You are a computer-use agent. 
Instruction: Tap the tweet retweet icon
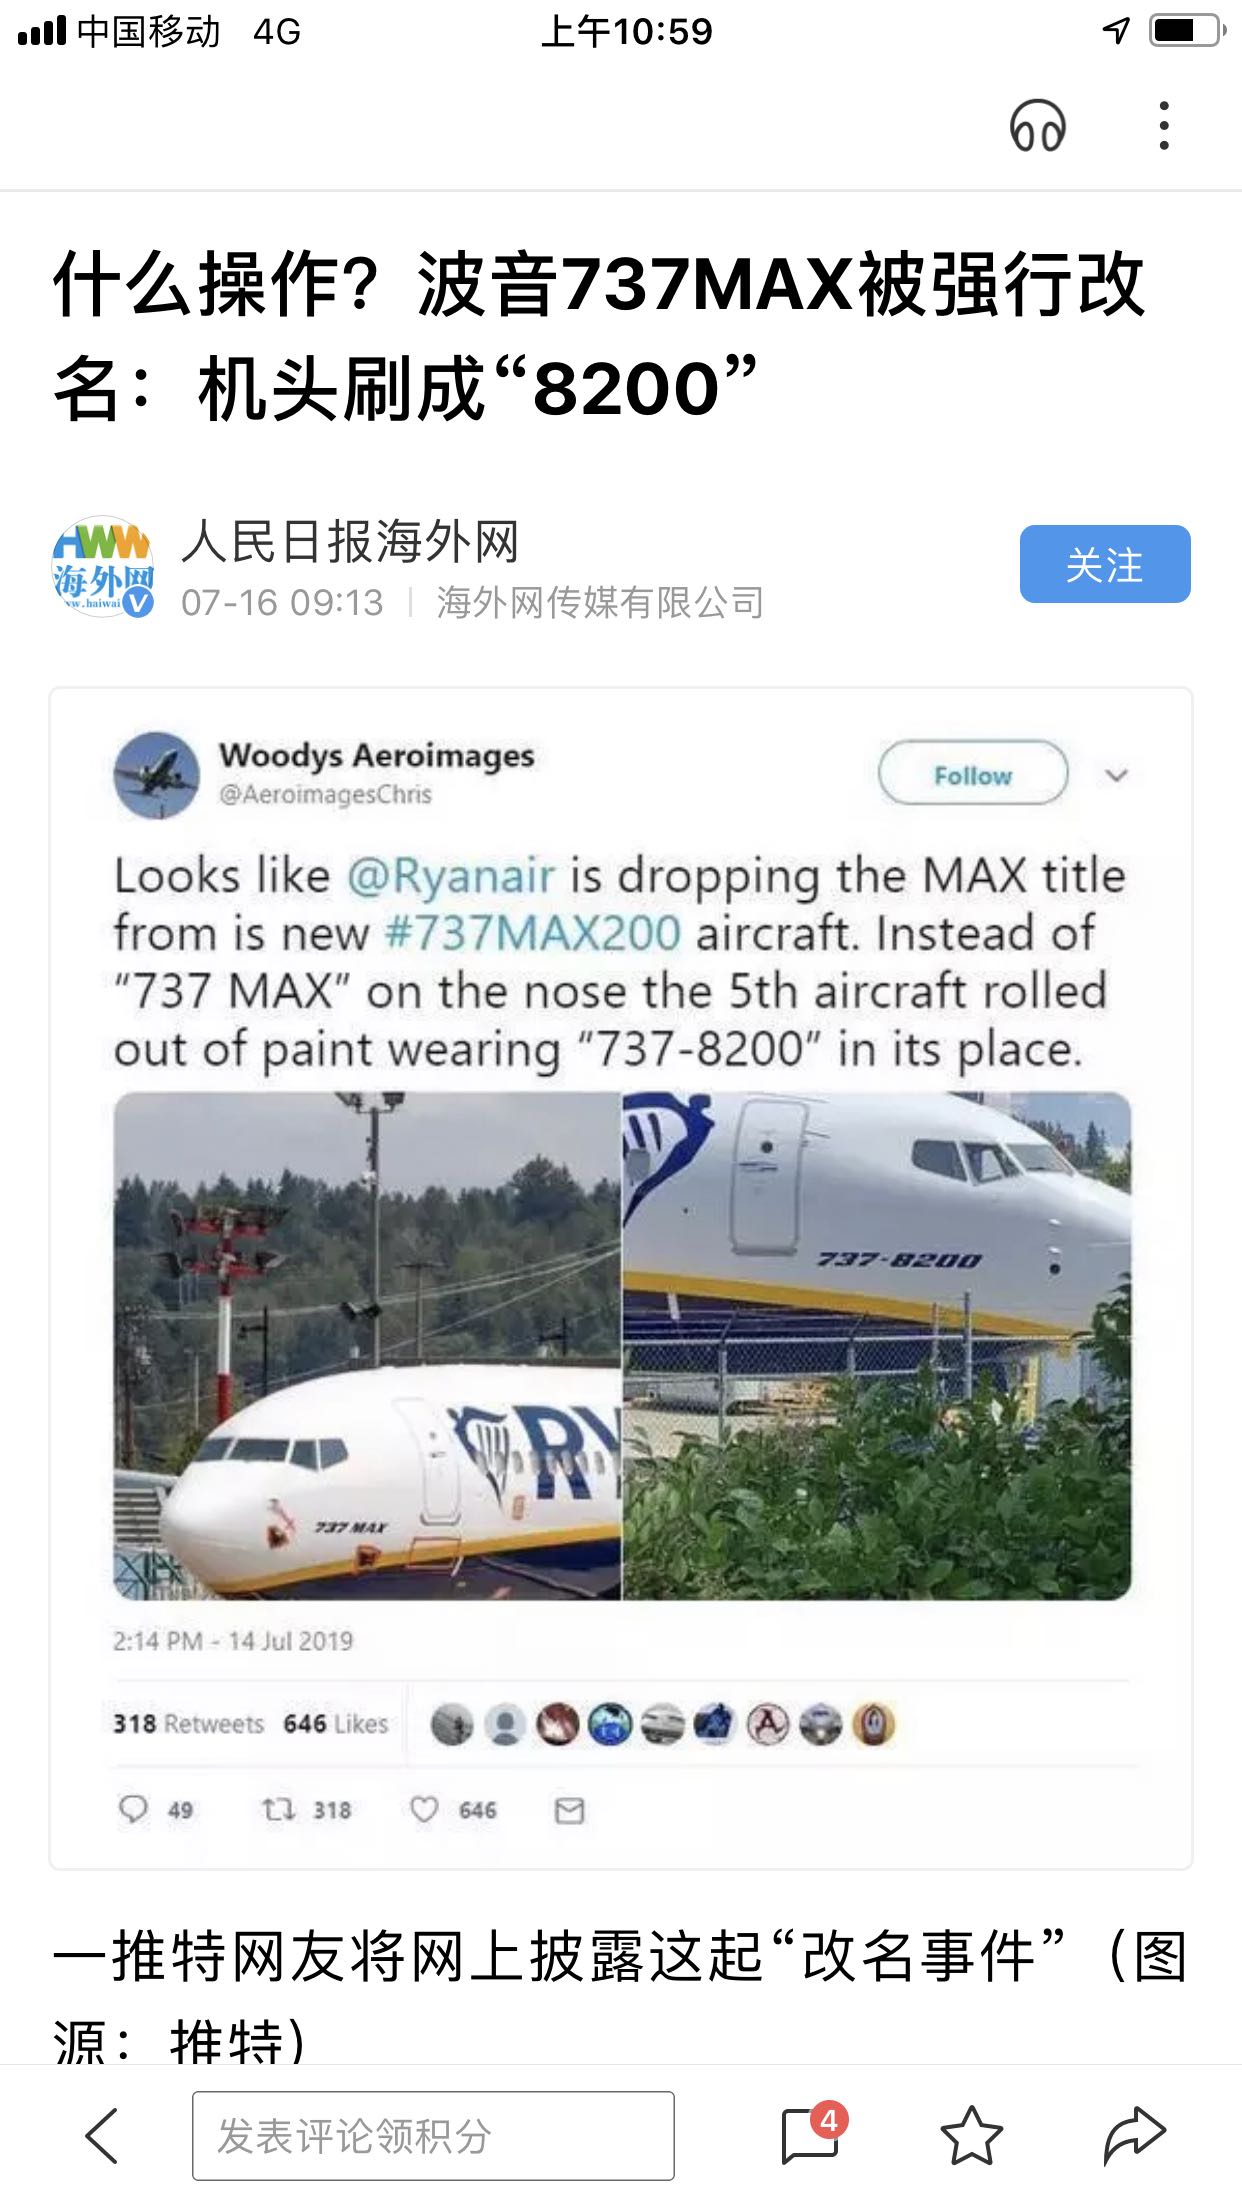[x=278, y=1809]
